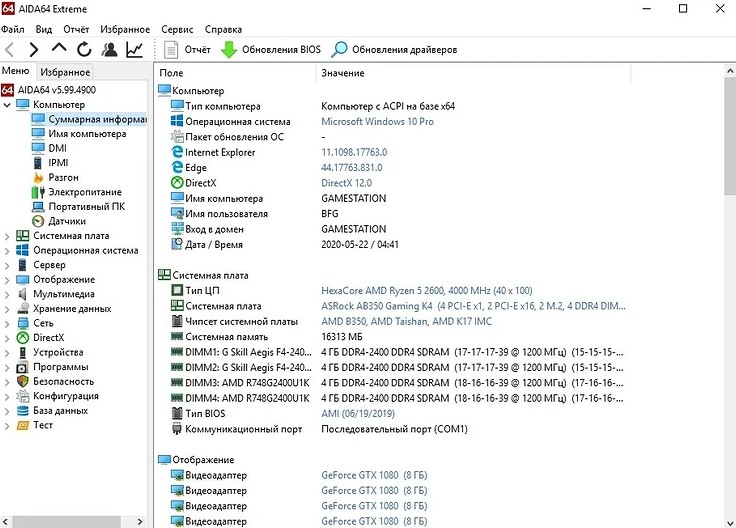Expand the DirectX tree node
Viewport: 736px width, 528px height.
coord(7,338)
